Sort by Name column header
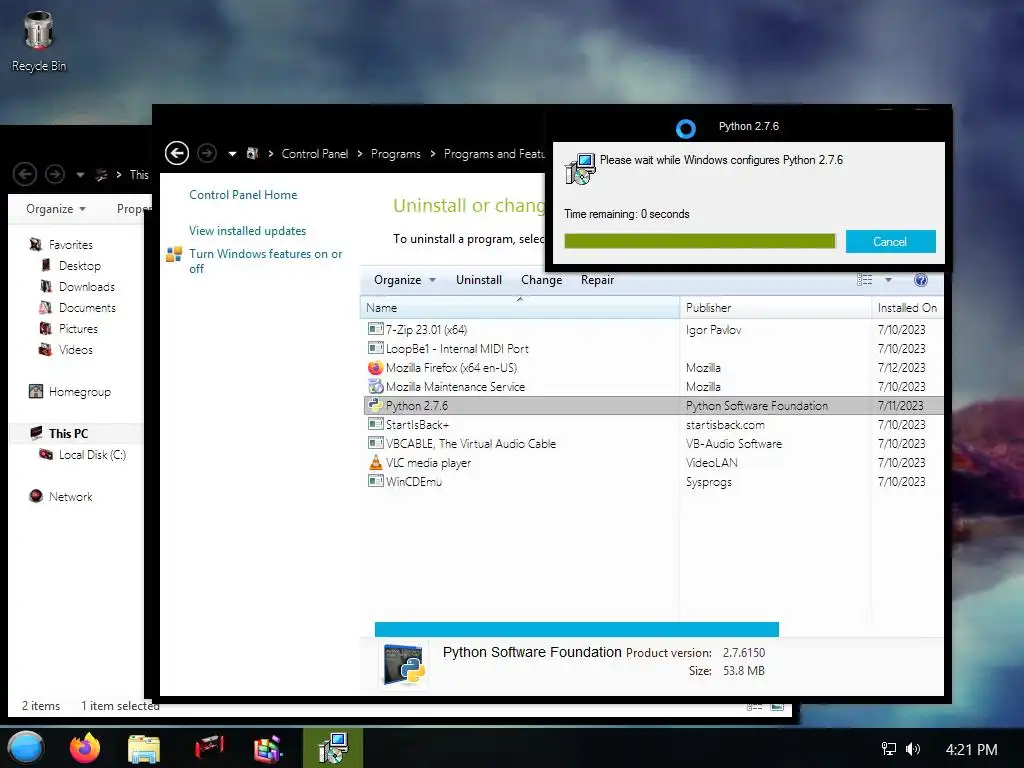Viewport: 1024px width, 768px height. [519, 308]
